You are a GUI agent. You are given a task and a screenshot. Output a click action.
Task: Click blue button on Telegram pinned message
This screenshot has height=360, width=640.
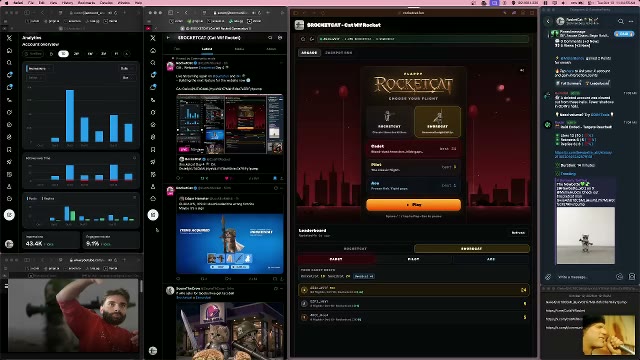pos(623,34)
